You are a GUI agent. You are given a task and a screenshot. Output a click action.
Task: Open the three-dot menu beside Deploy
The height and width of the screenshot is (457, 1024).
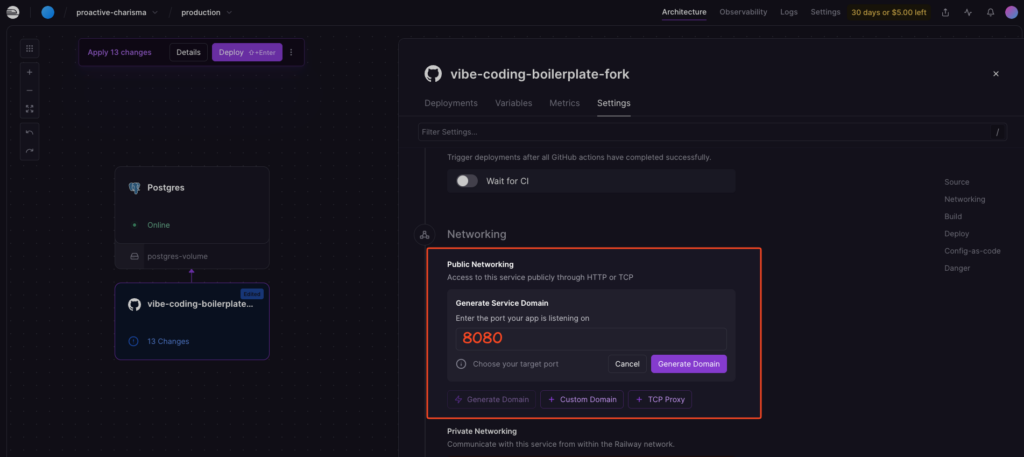tap(291, 52)
